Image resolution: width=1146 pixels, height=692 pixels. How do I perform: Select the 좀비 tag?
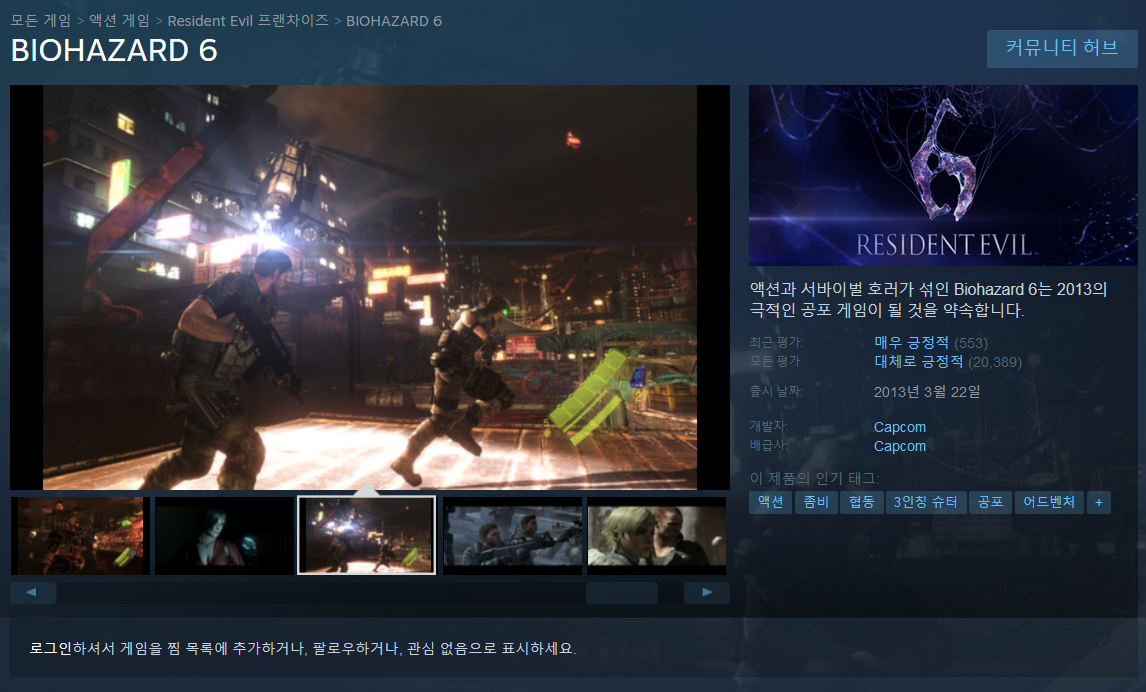pos(816,502)
